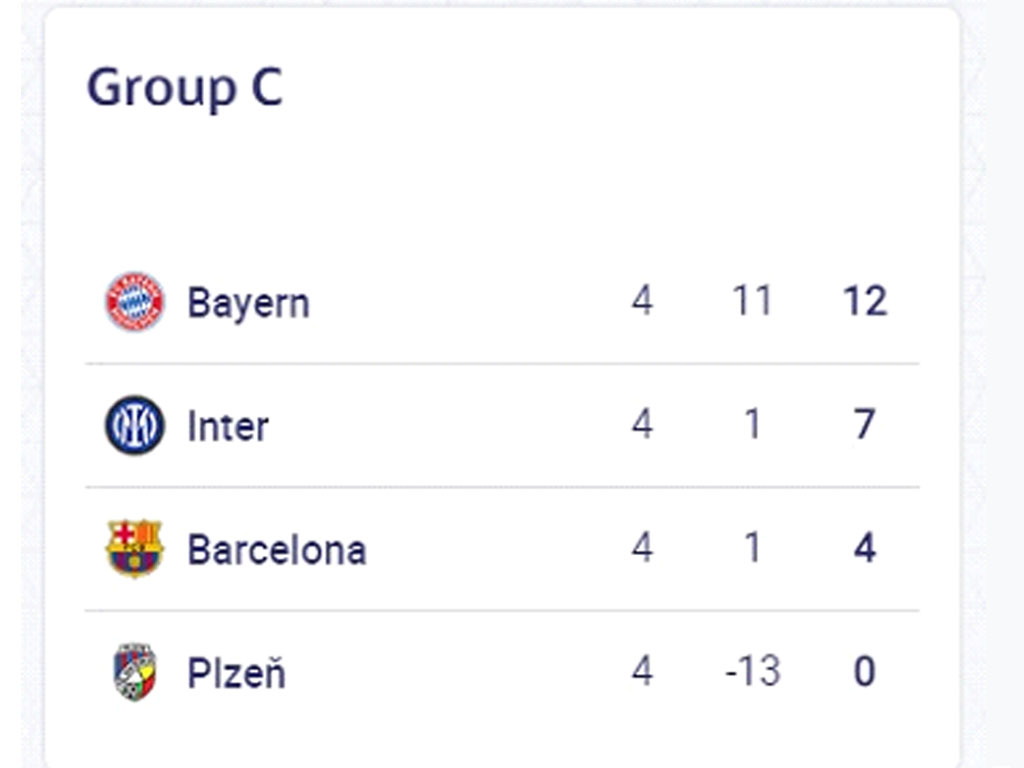Screen dimensions: 1024x768
Task: Click the Bayern Munich club crest
Action: coord(135,301)
